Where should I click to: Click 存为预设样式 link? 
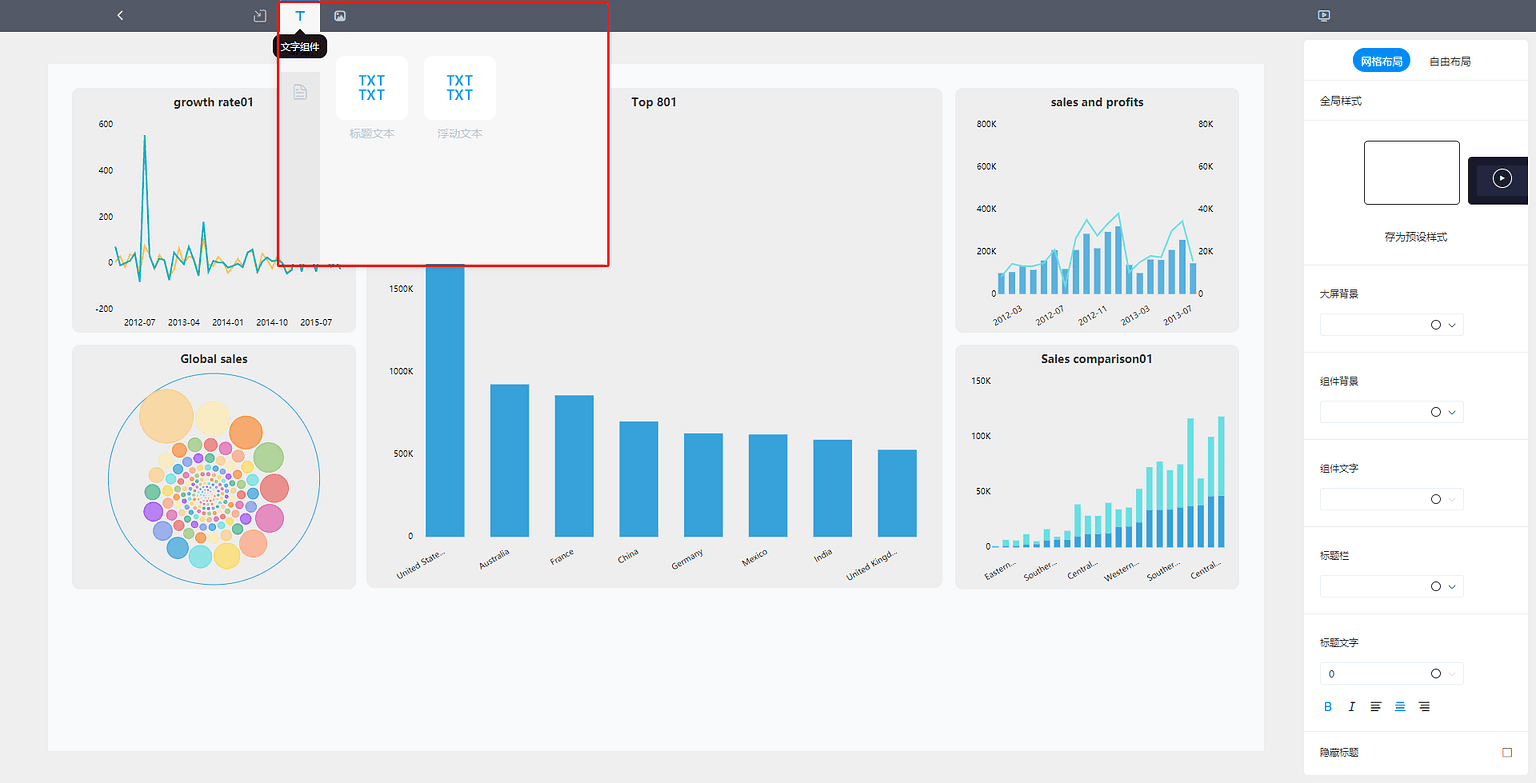pos(1415,237)
